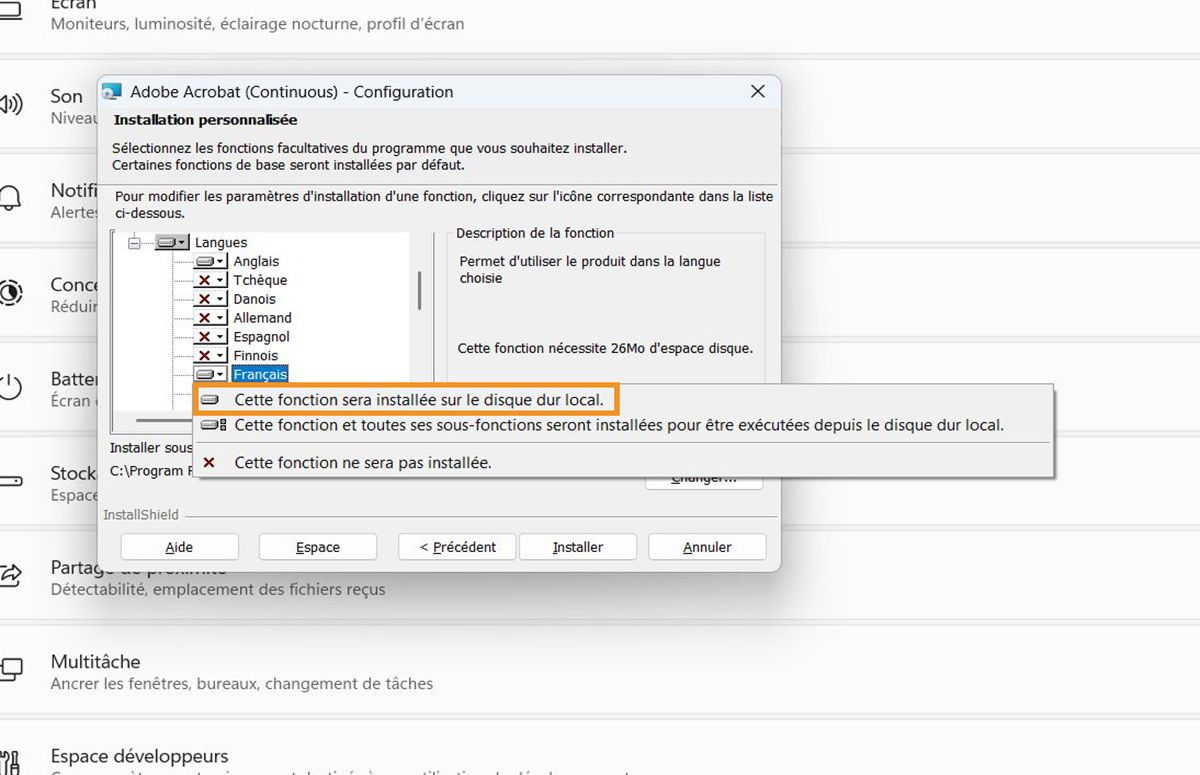The width and height of the screenshot is (1200, 775).
Task: Click the notifications bell icon in Settings
Action: 11,197
